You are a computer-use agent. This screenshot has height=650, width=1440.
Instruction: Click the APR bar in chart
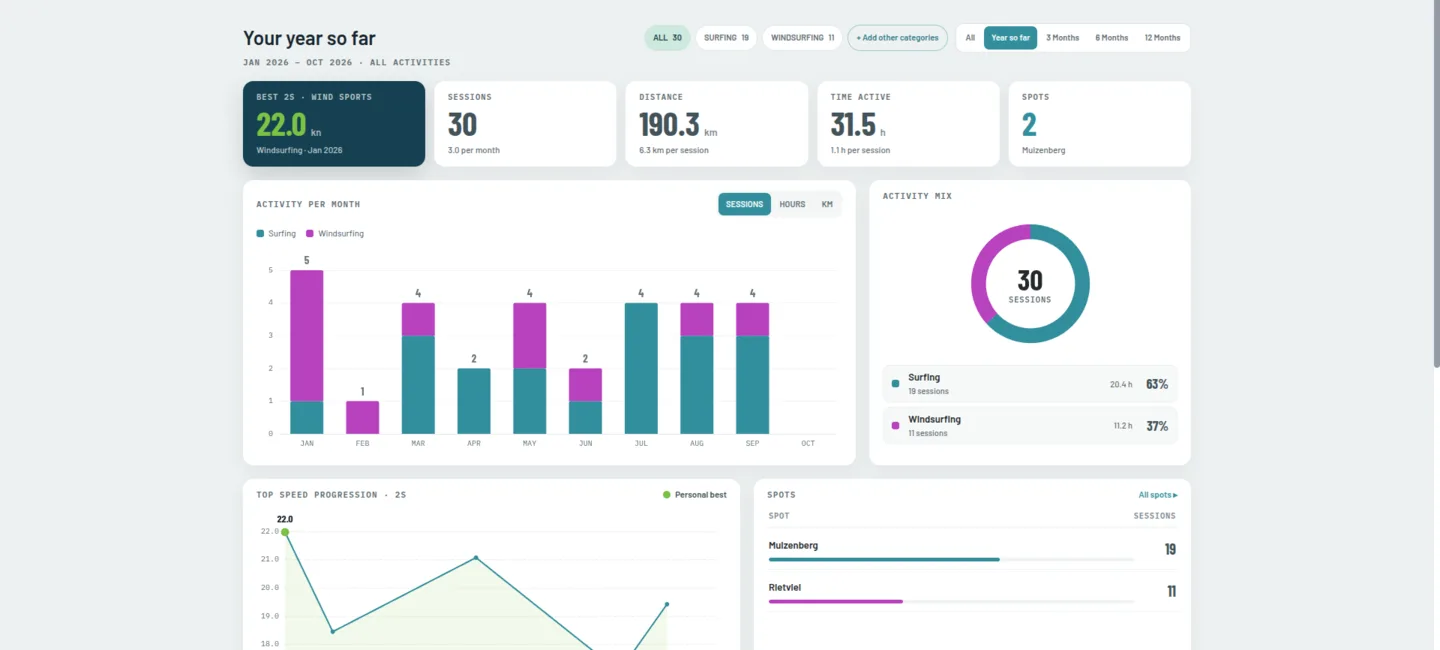(474, 401)
